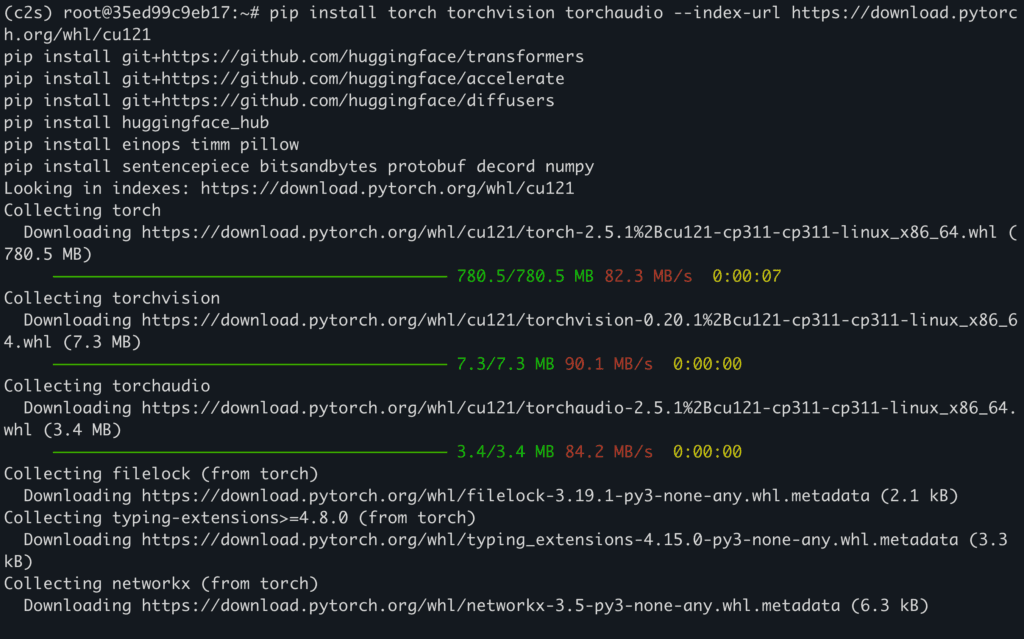Select the 'pip install huggingface_hub' command line

pyautogui.click(x=137, y=122)
